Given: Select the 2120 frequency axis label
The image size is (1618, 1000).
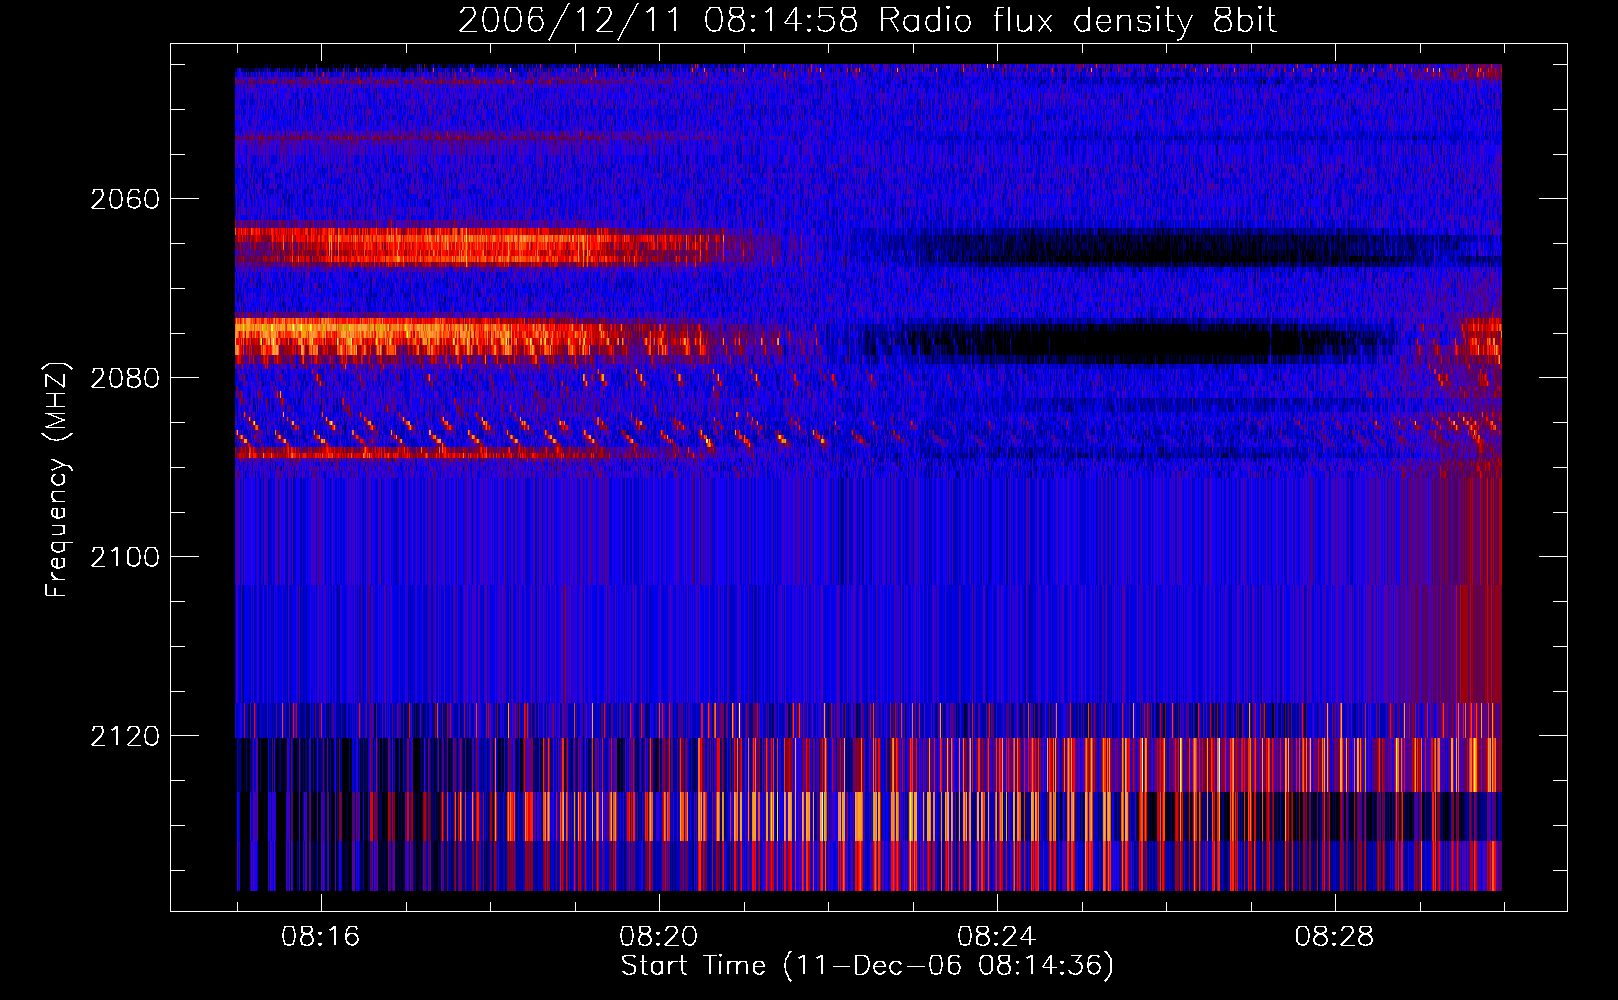Looking at the screenshot, I should coord(125,737).
